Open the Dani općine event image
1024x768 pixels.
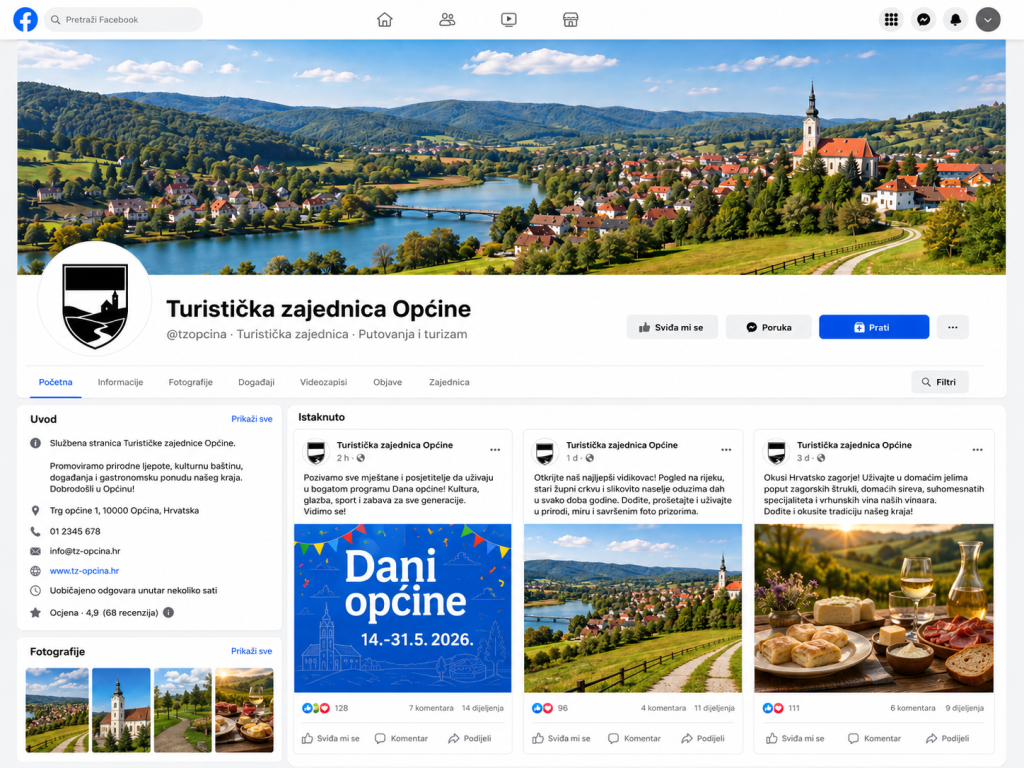tap(403, 608)
